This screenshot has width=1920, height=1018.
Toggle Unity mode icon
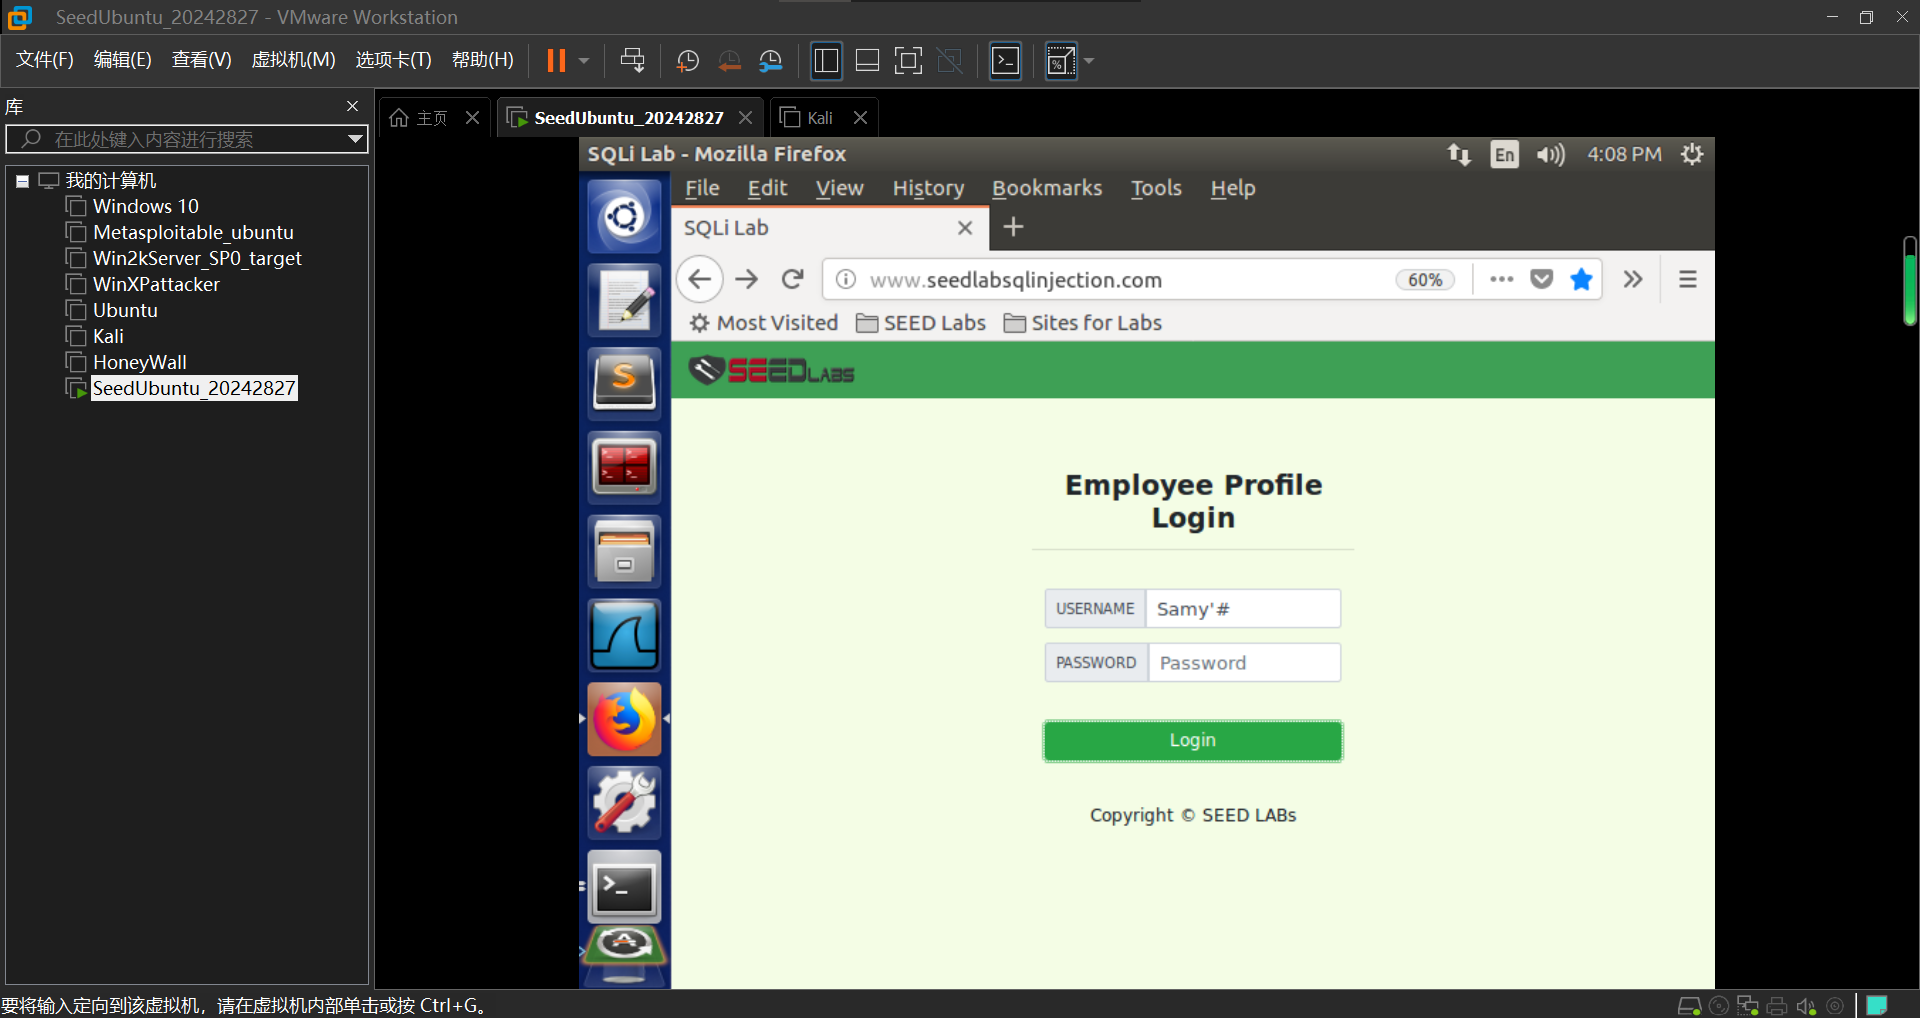pos(949,61)
